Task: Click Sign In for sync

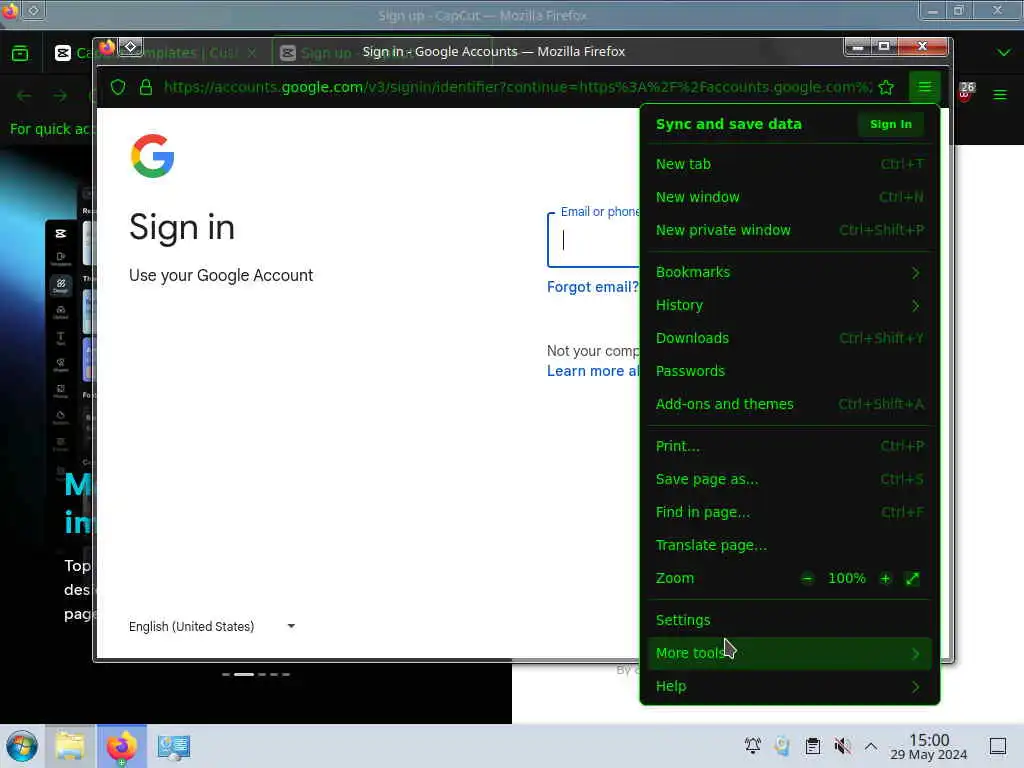Action: (x=890, y=124)
